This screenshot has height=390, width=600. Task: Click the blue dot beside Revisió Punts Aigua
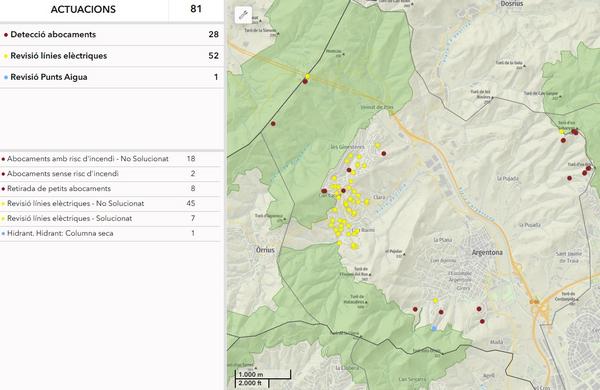pos(6,78)
